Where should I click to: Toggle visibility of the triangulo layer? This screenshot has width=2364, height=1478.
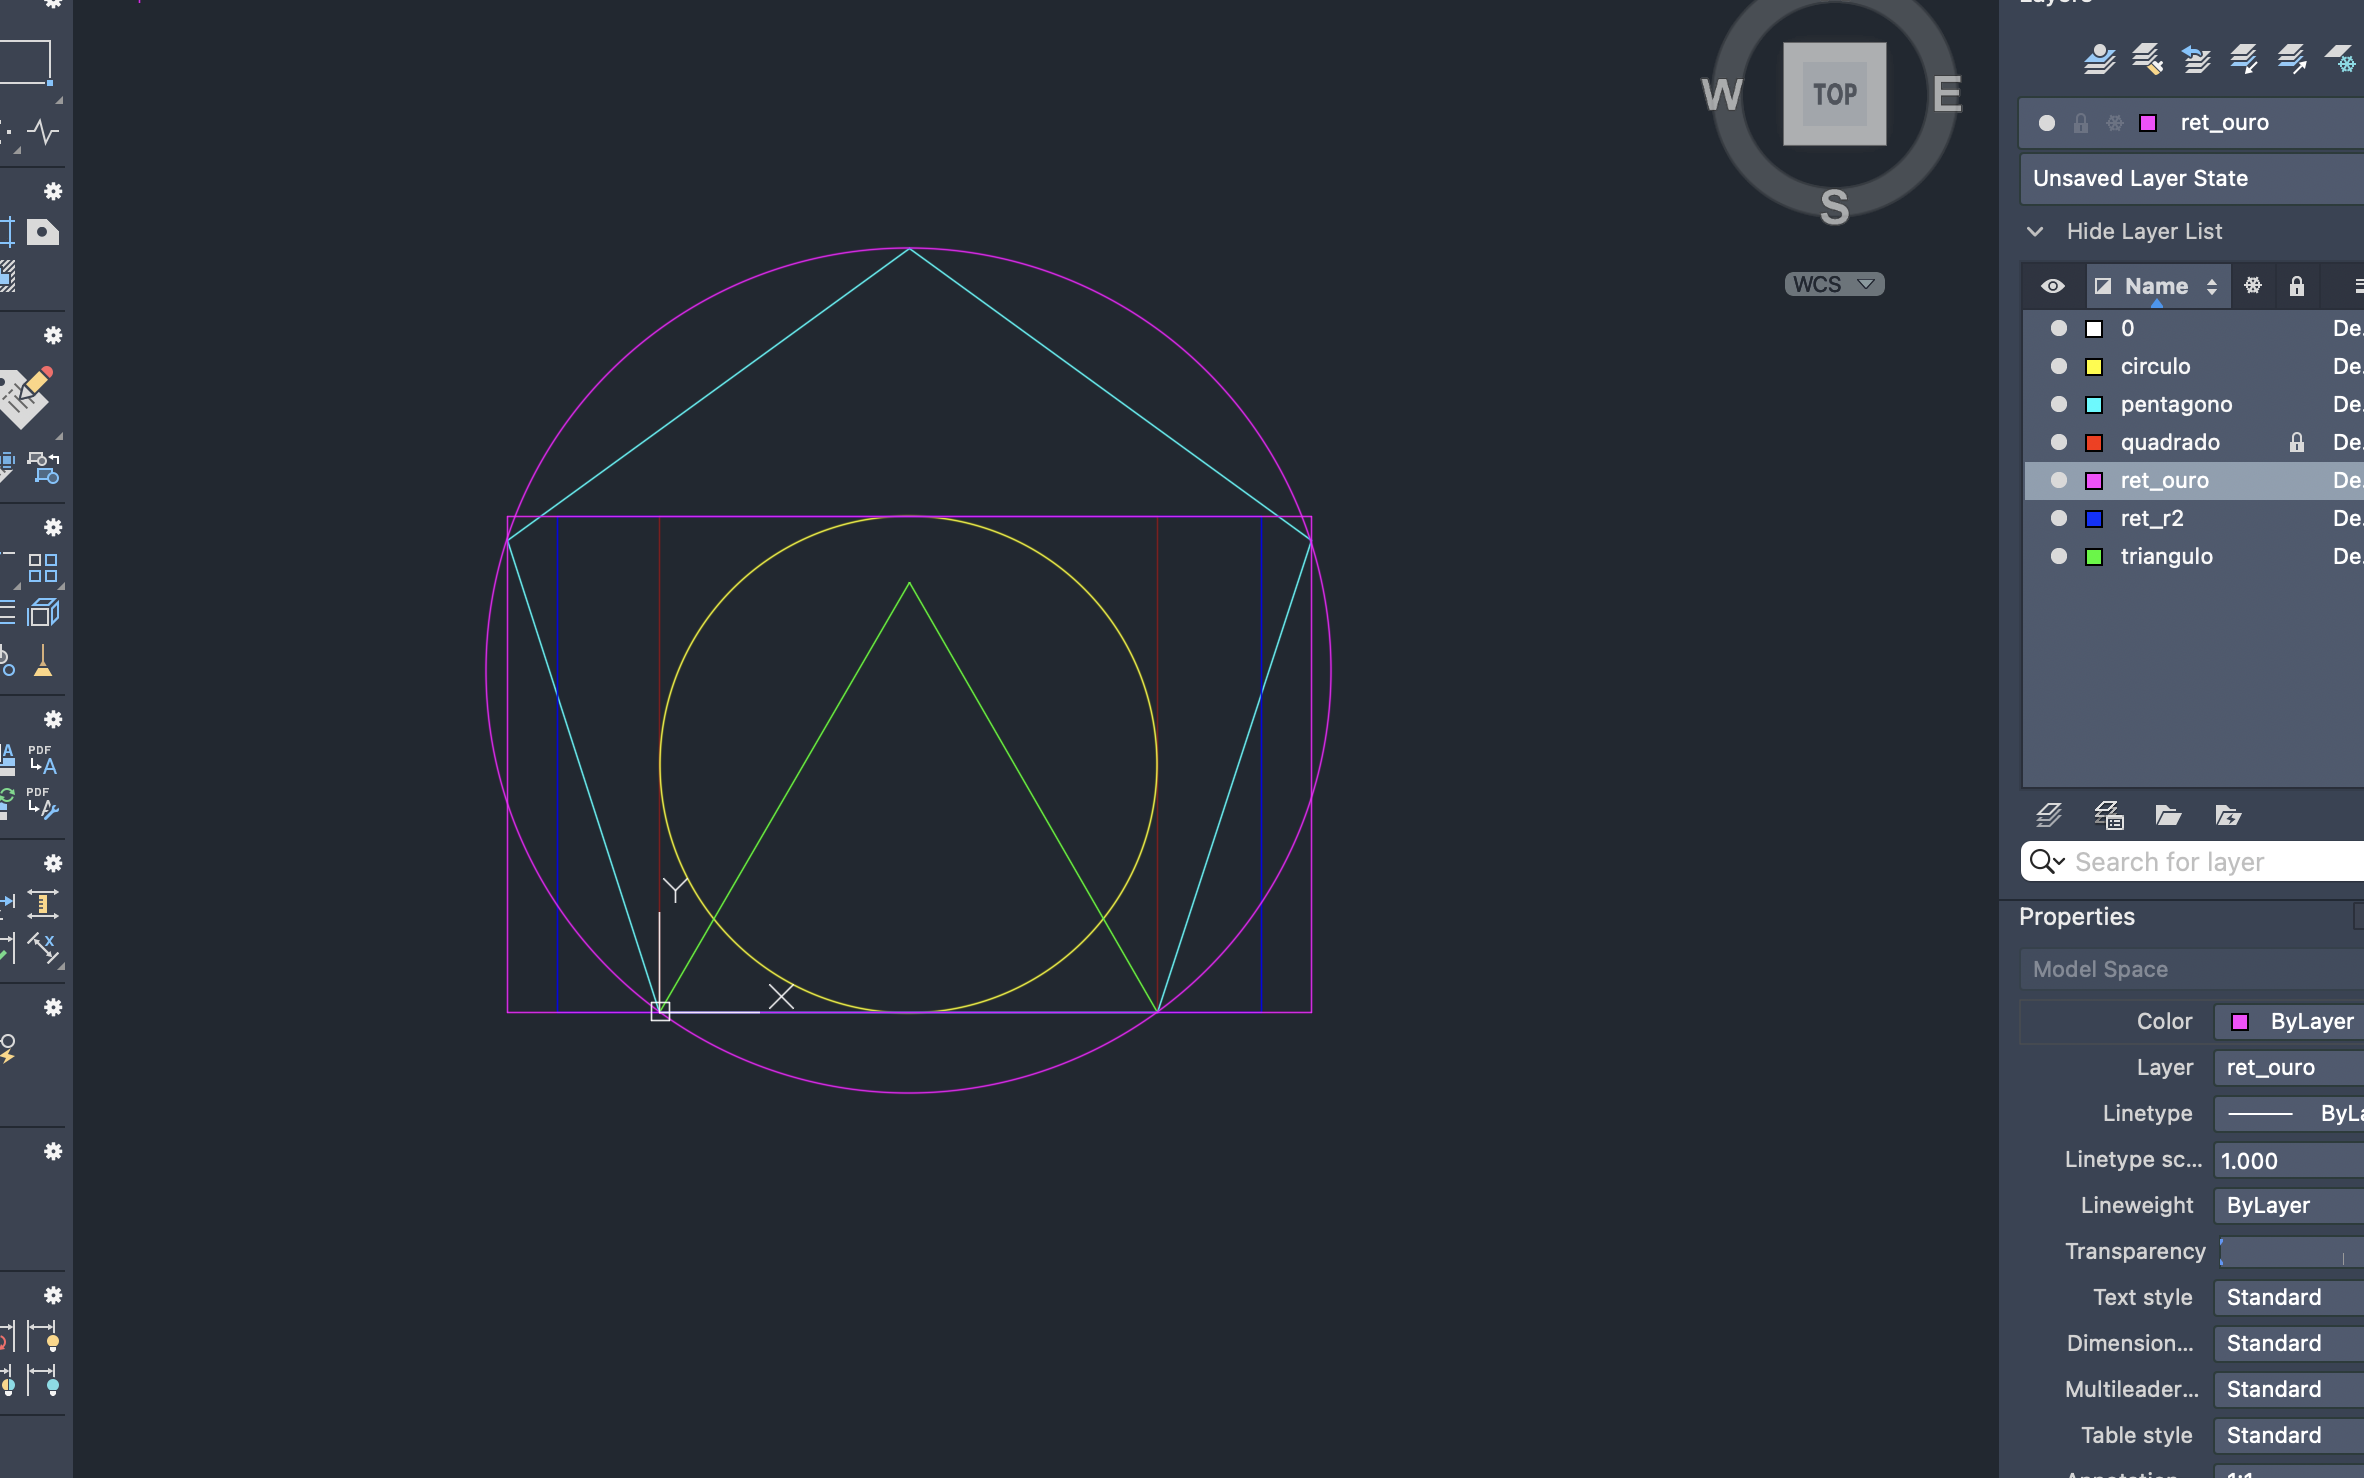(2058, 556)
